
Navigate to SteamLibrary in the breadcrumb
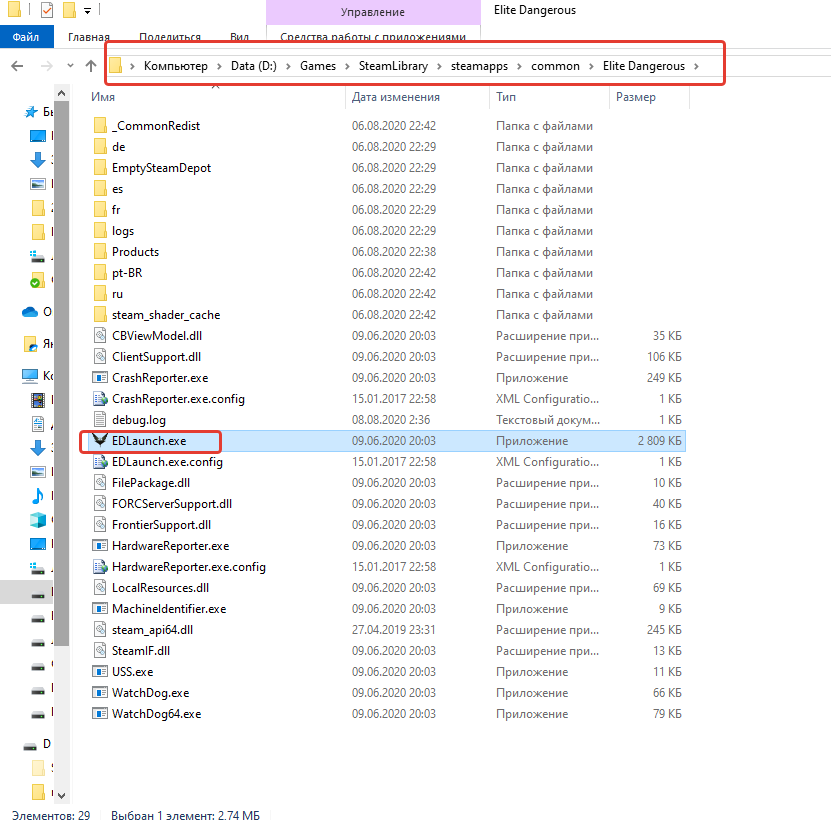393,66
